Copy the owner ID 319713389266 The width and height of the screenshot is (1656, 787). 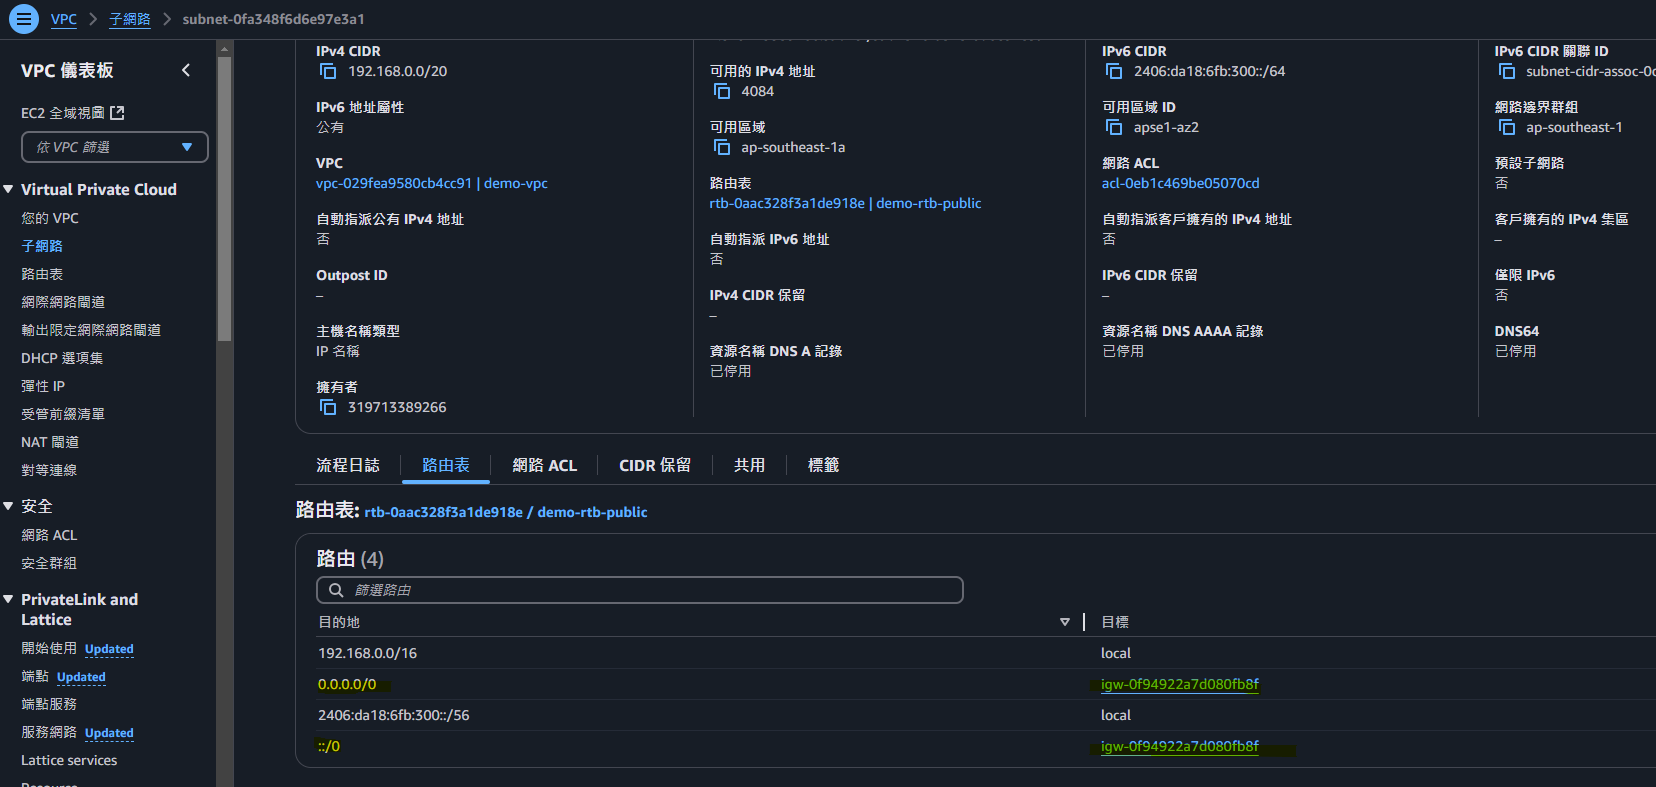click(328, 407)
